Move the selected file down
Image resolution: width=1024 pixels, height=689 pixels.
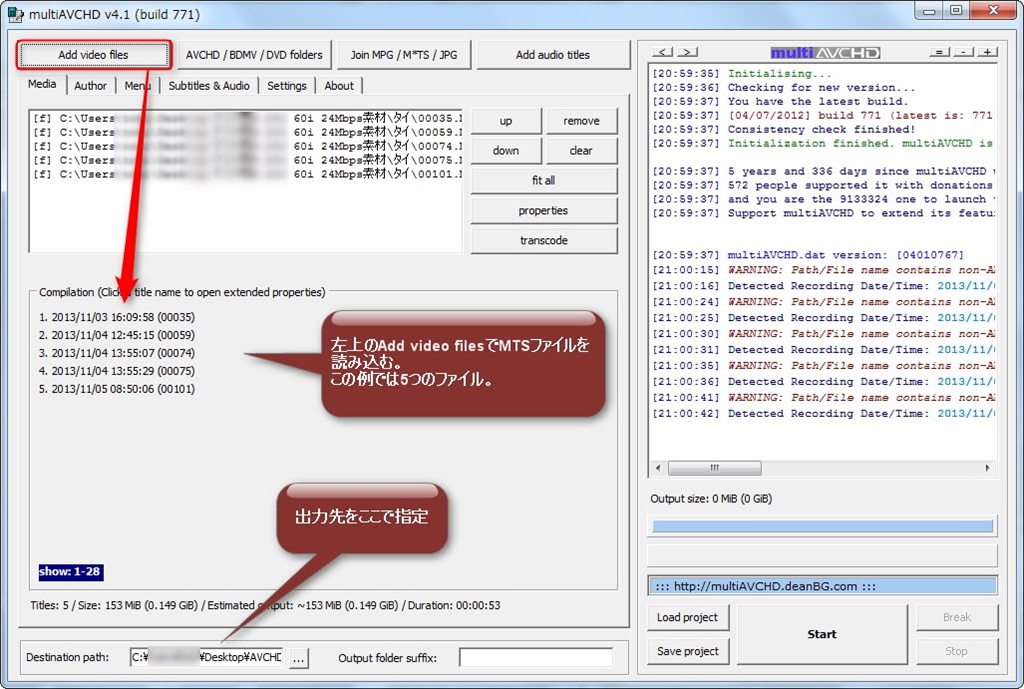tap(506, 151)
